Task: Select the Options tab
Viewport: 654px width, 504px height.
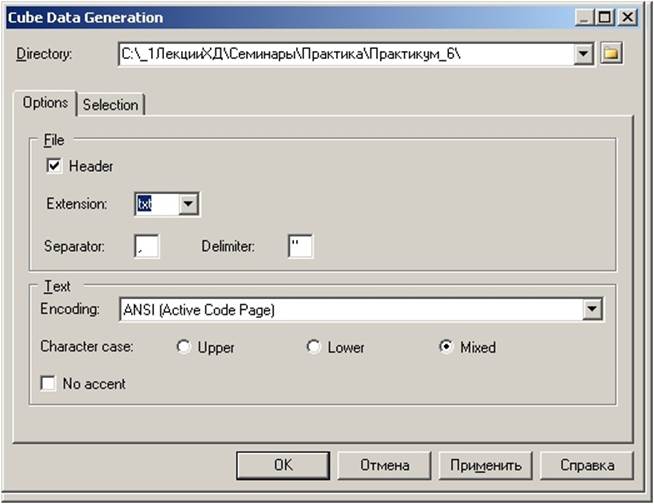Action: pos(45,103)
